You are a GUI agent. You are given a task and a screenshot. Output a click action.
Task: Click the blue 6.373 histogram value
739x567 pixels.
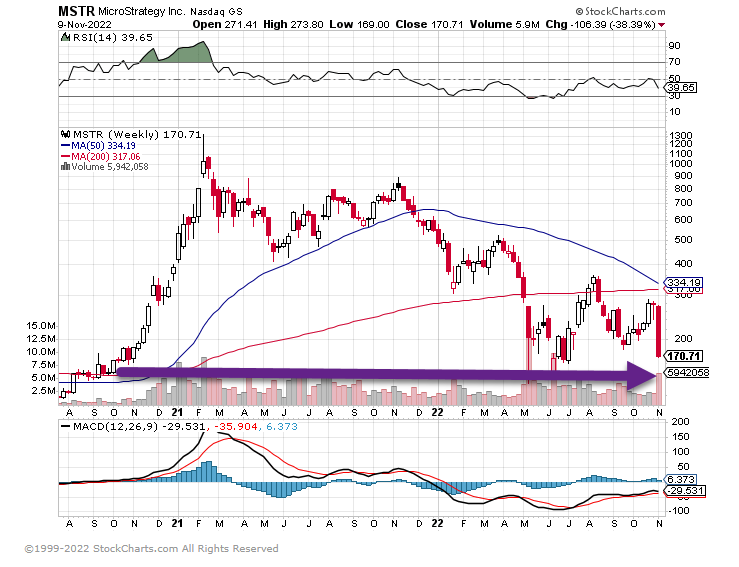[282, 427]
